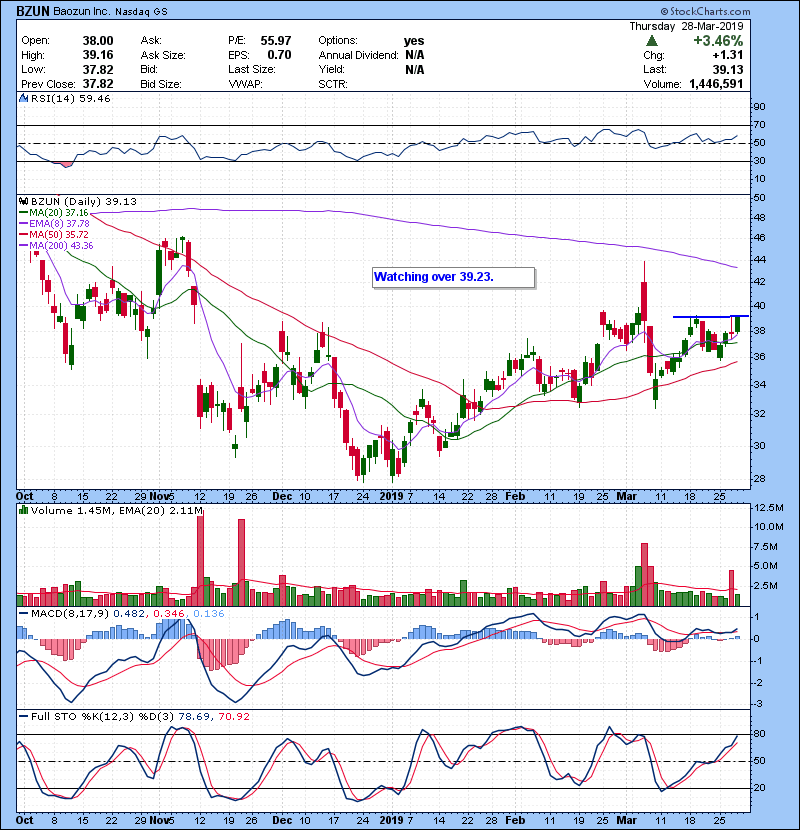This screenshot has width=800, height=830.
Task: Click the MA(20) 37.16 legend entry
Action: point(54,213)
